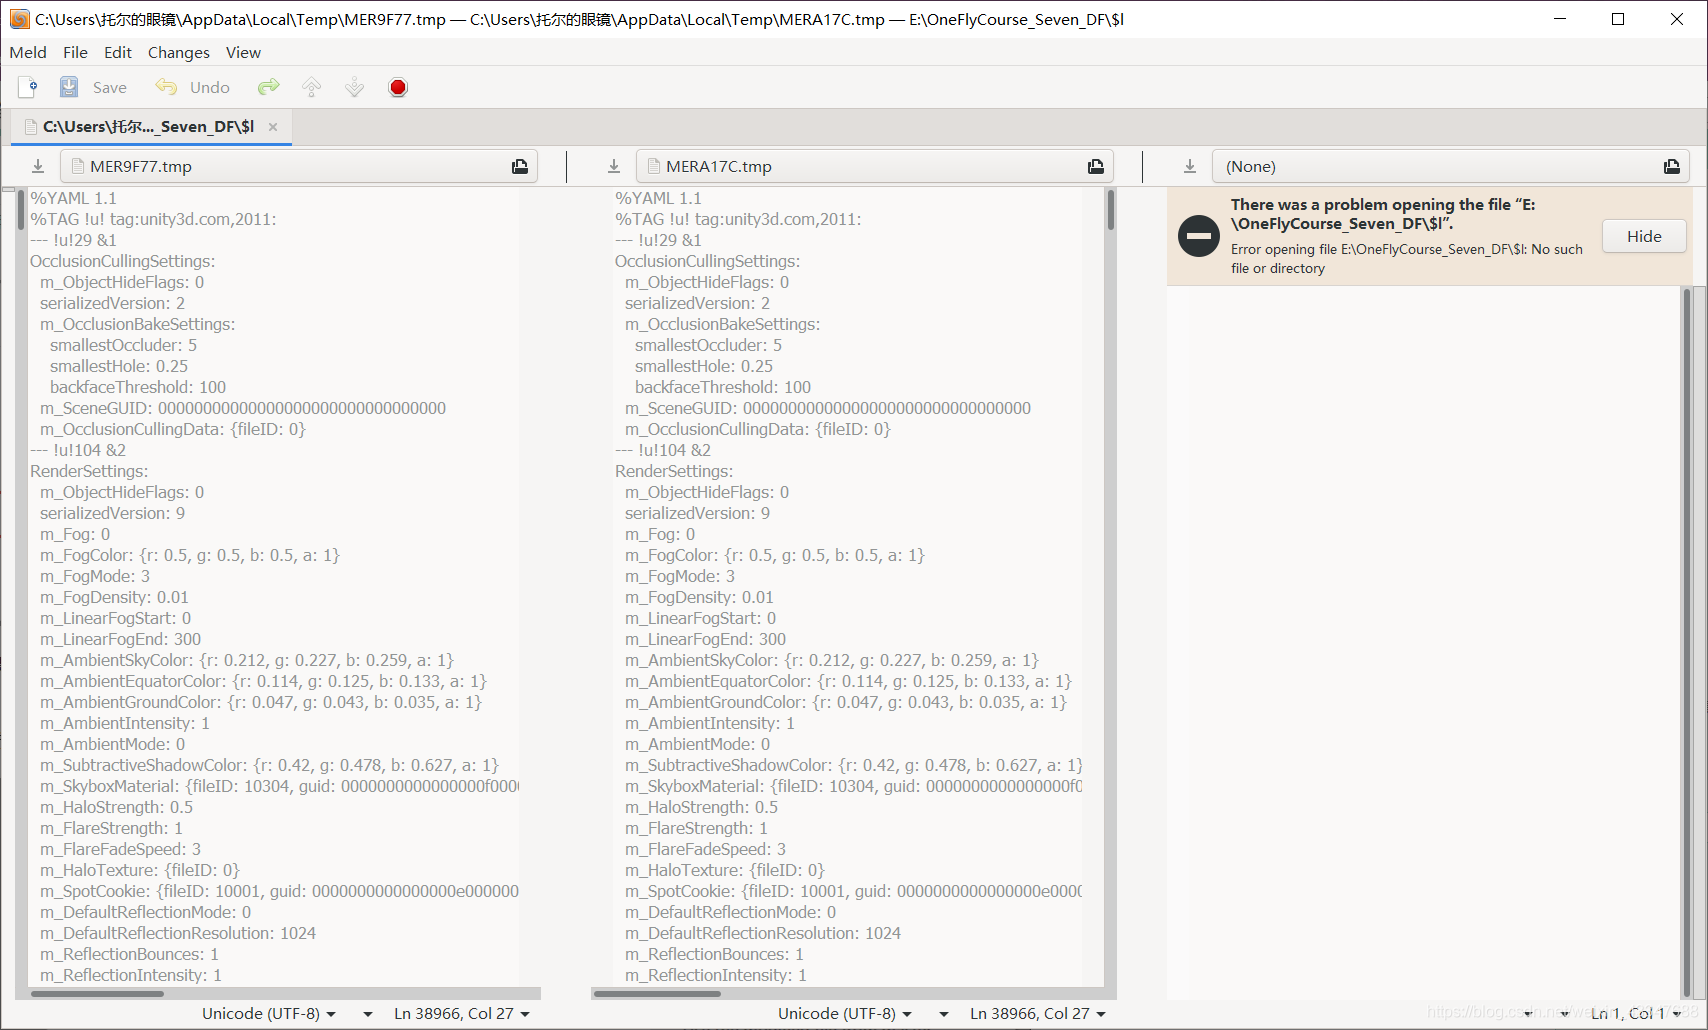Screen dimensions: 1708x1030
Task: Click middle pane vertical scrollbar thumb
Action: click(x=1111, y=211)
